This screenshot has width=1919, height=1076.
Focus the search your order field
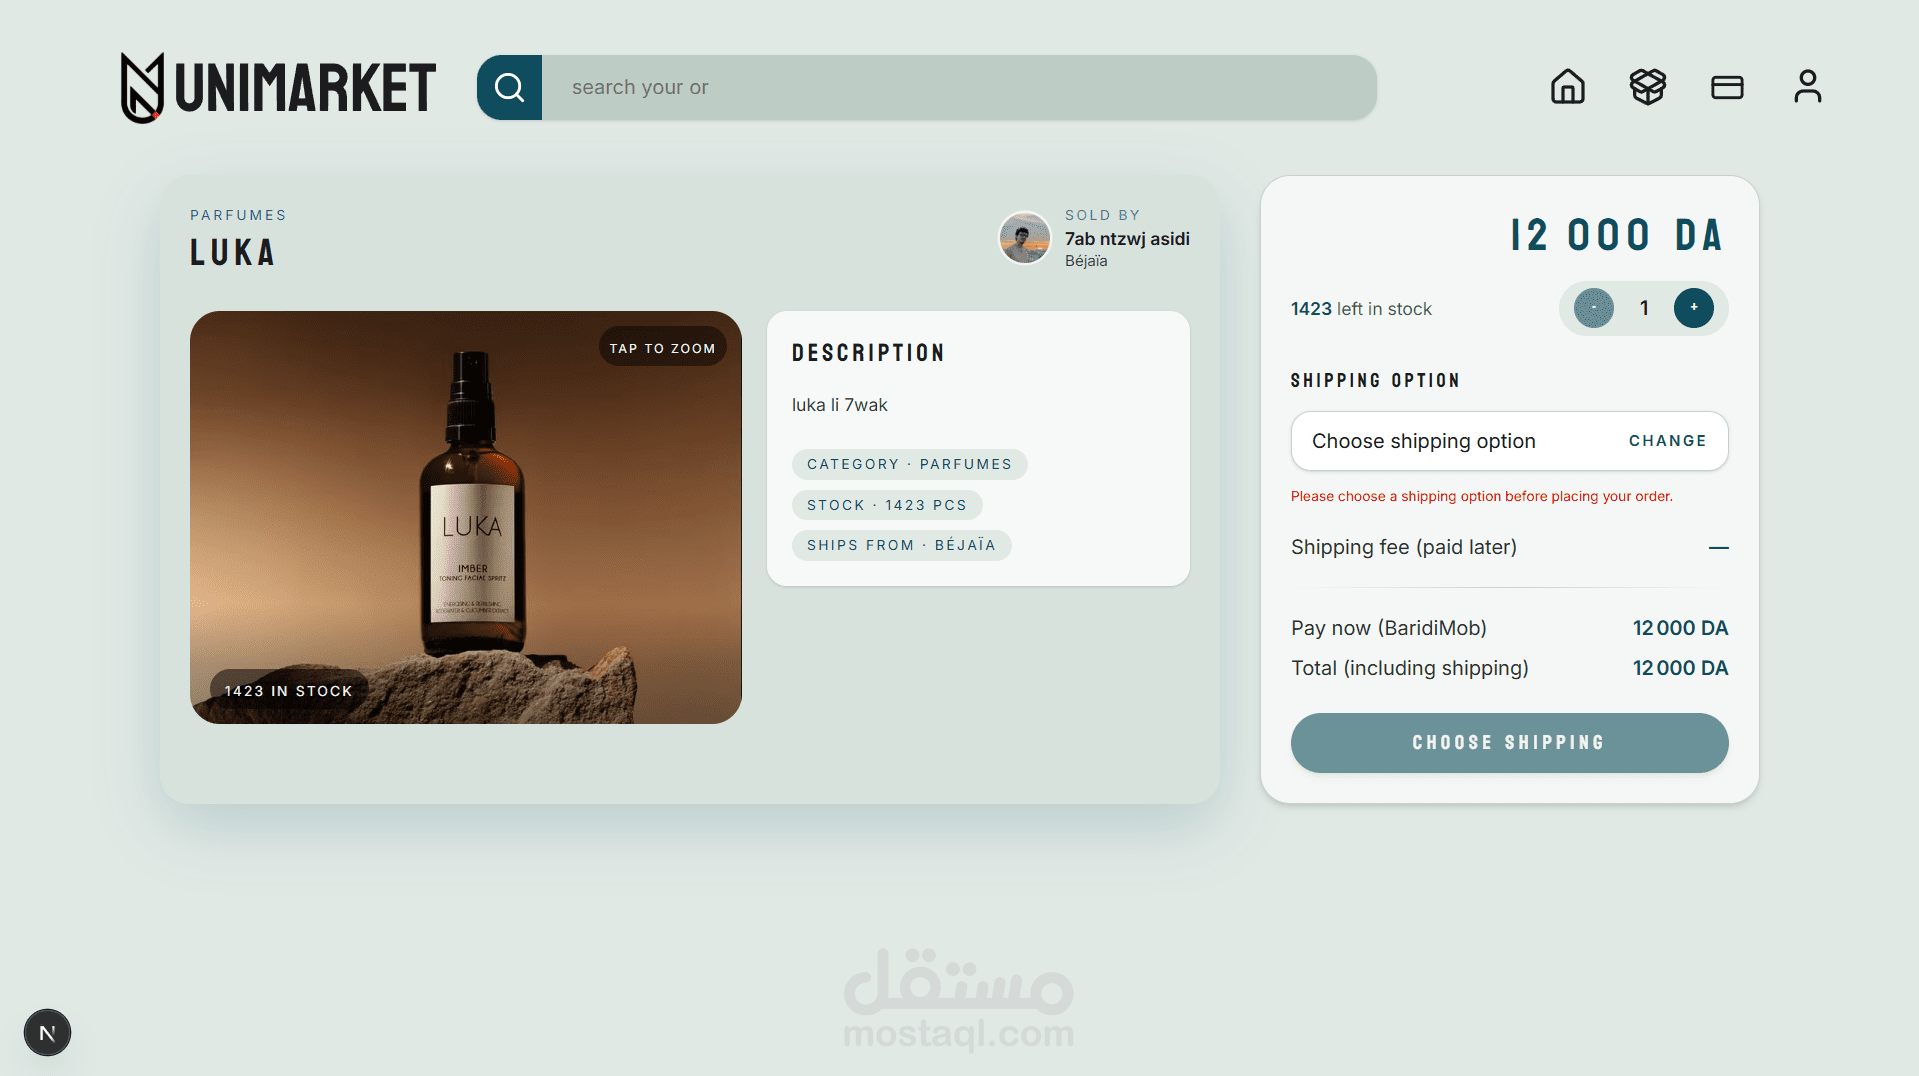coord(959,88)
